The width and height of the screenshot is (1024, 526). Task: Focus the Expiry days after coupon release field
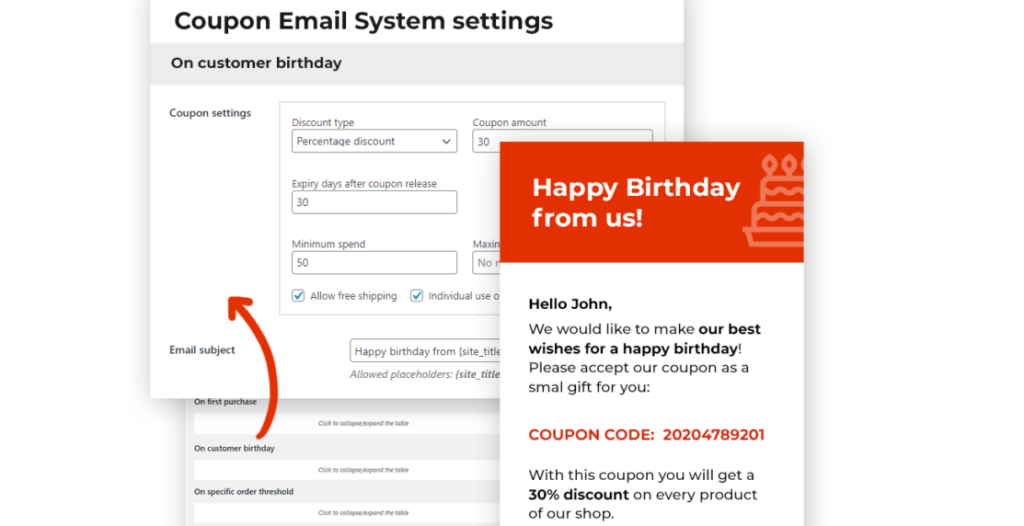(374, 202)
